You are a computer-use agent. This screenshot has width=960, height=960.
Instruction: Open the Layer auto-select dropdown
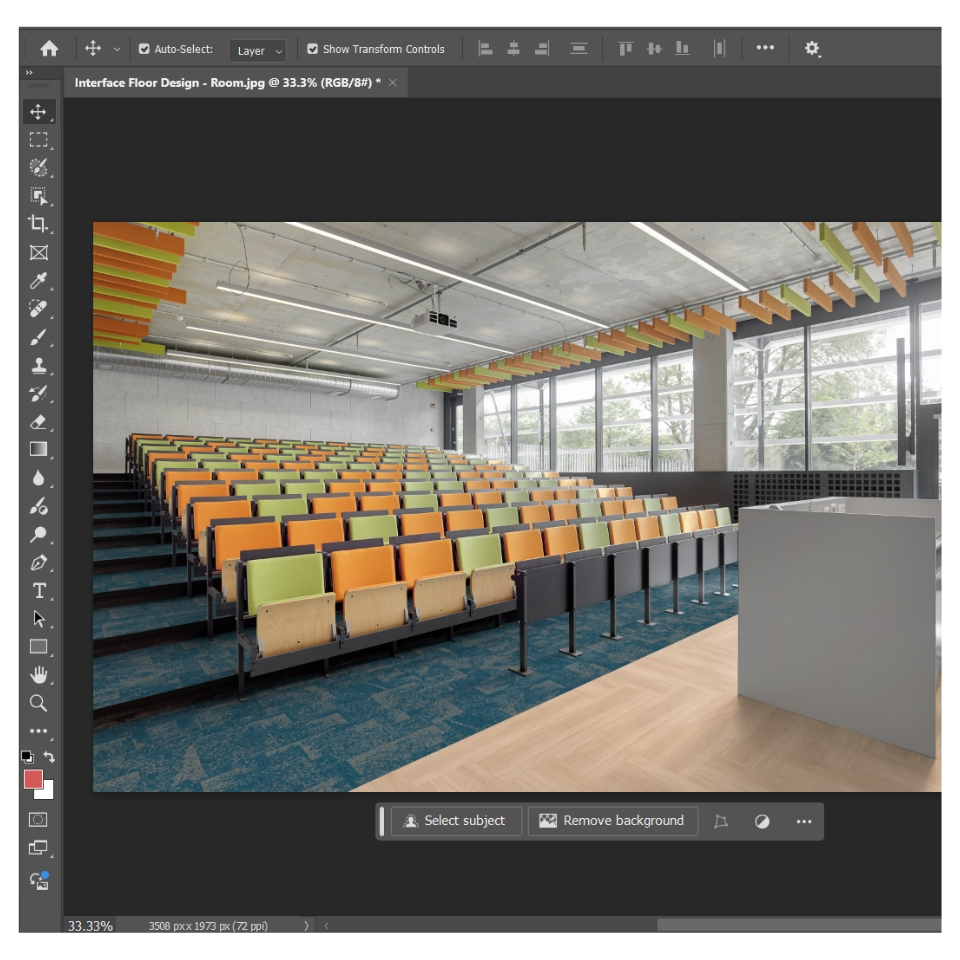click(x=259, y=50)
